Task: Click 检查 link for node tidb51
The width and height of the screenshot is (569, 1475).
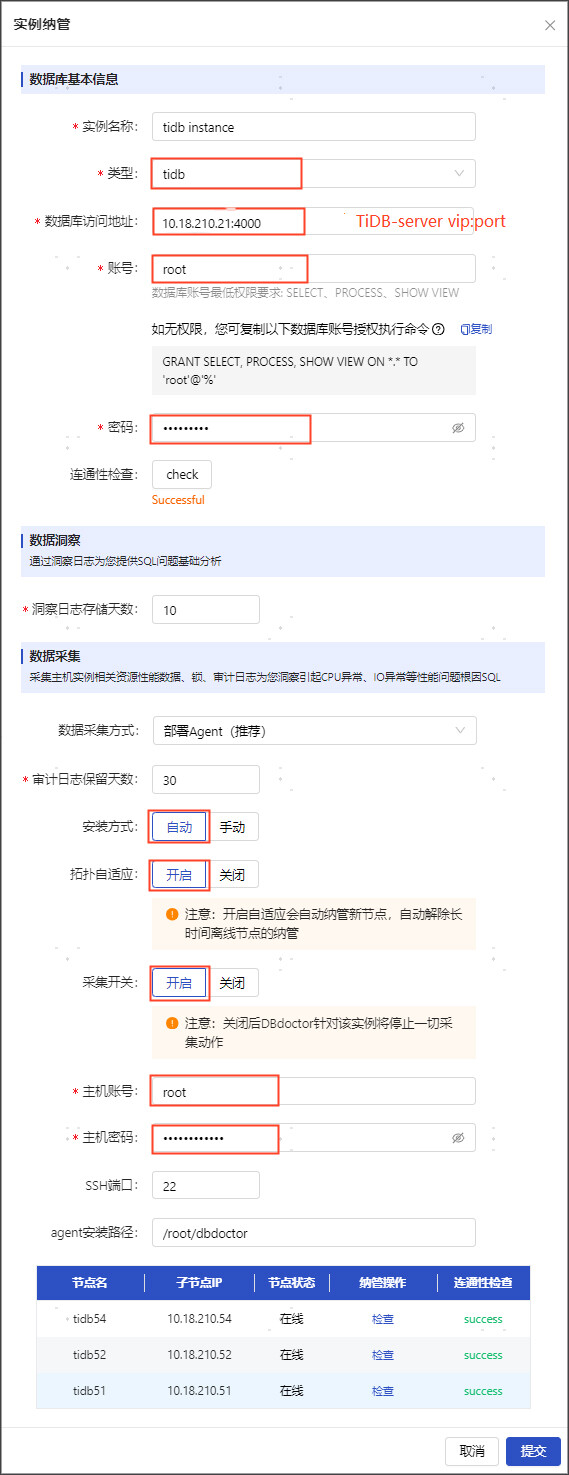Action: coord(383,1391)
